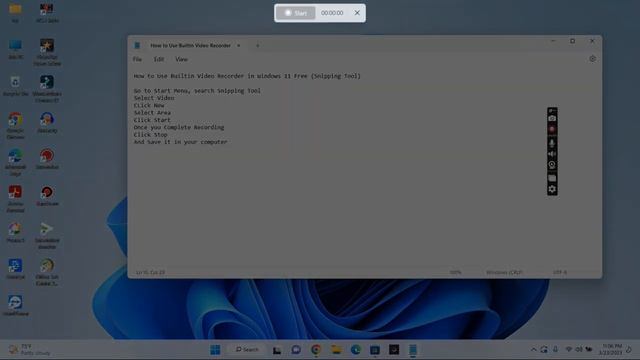
Task: Open Google Chrome from the taskbar
Action: coord(316,350)
